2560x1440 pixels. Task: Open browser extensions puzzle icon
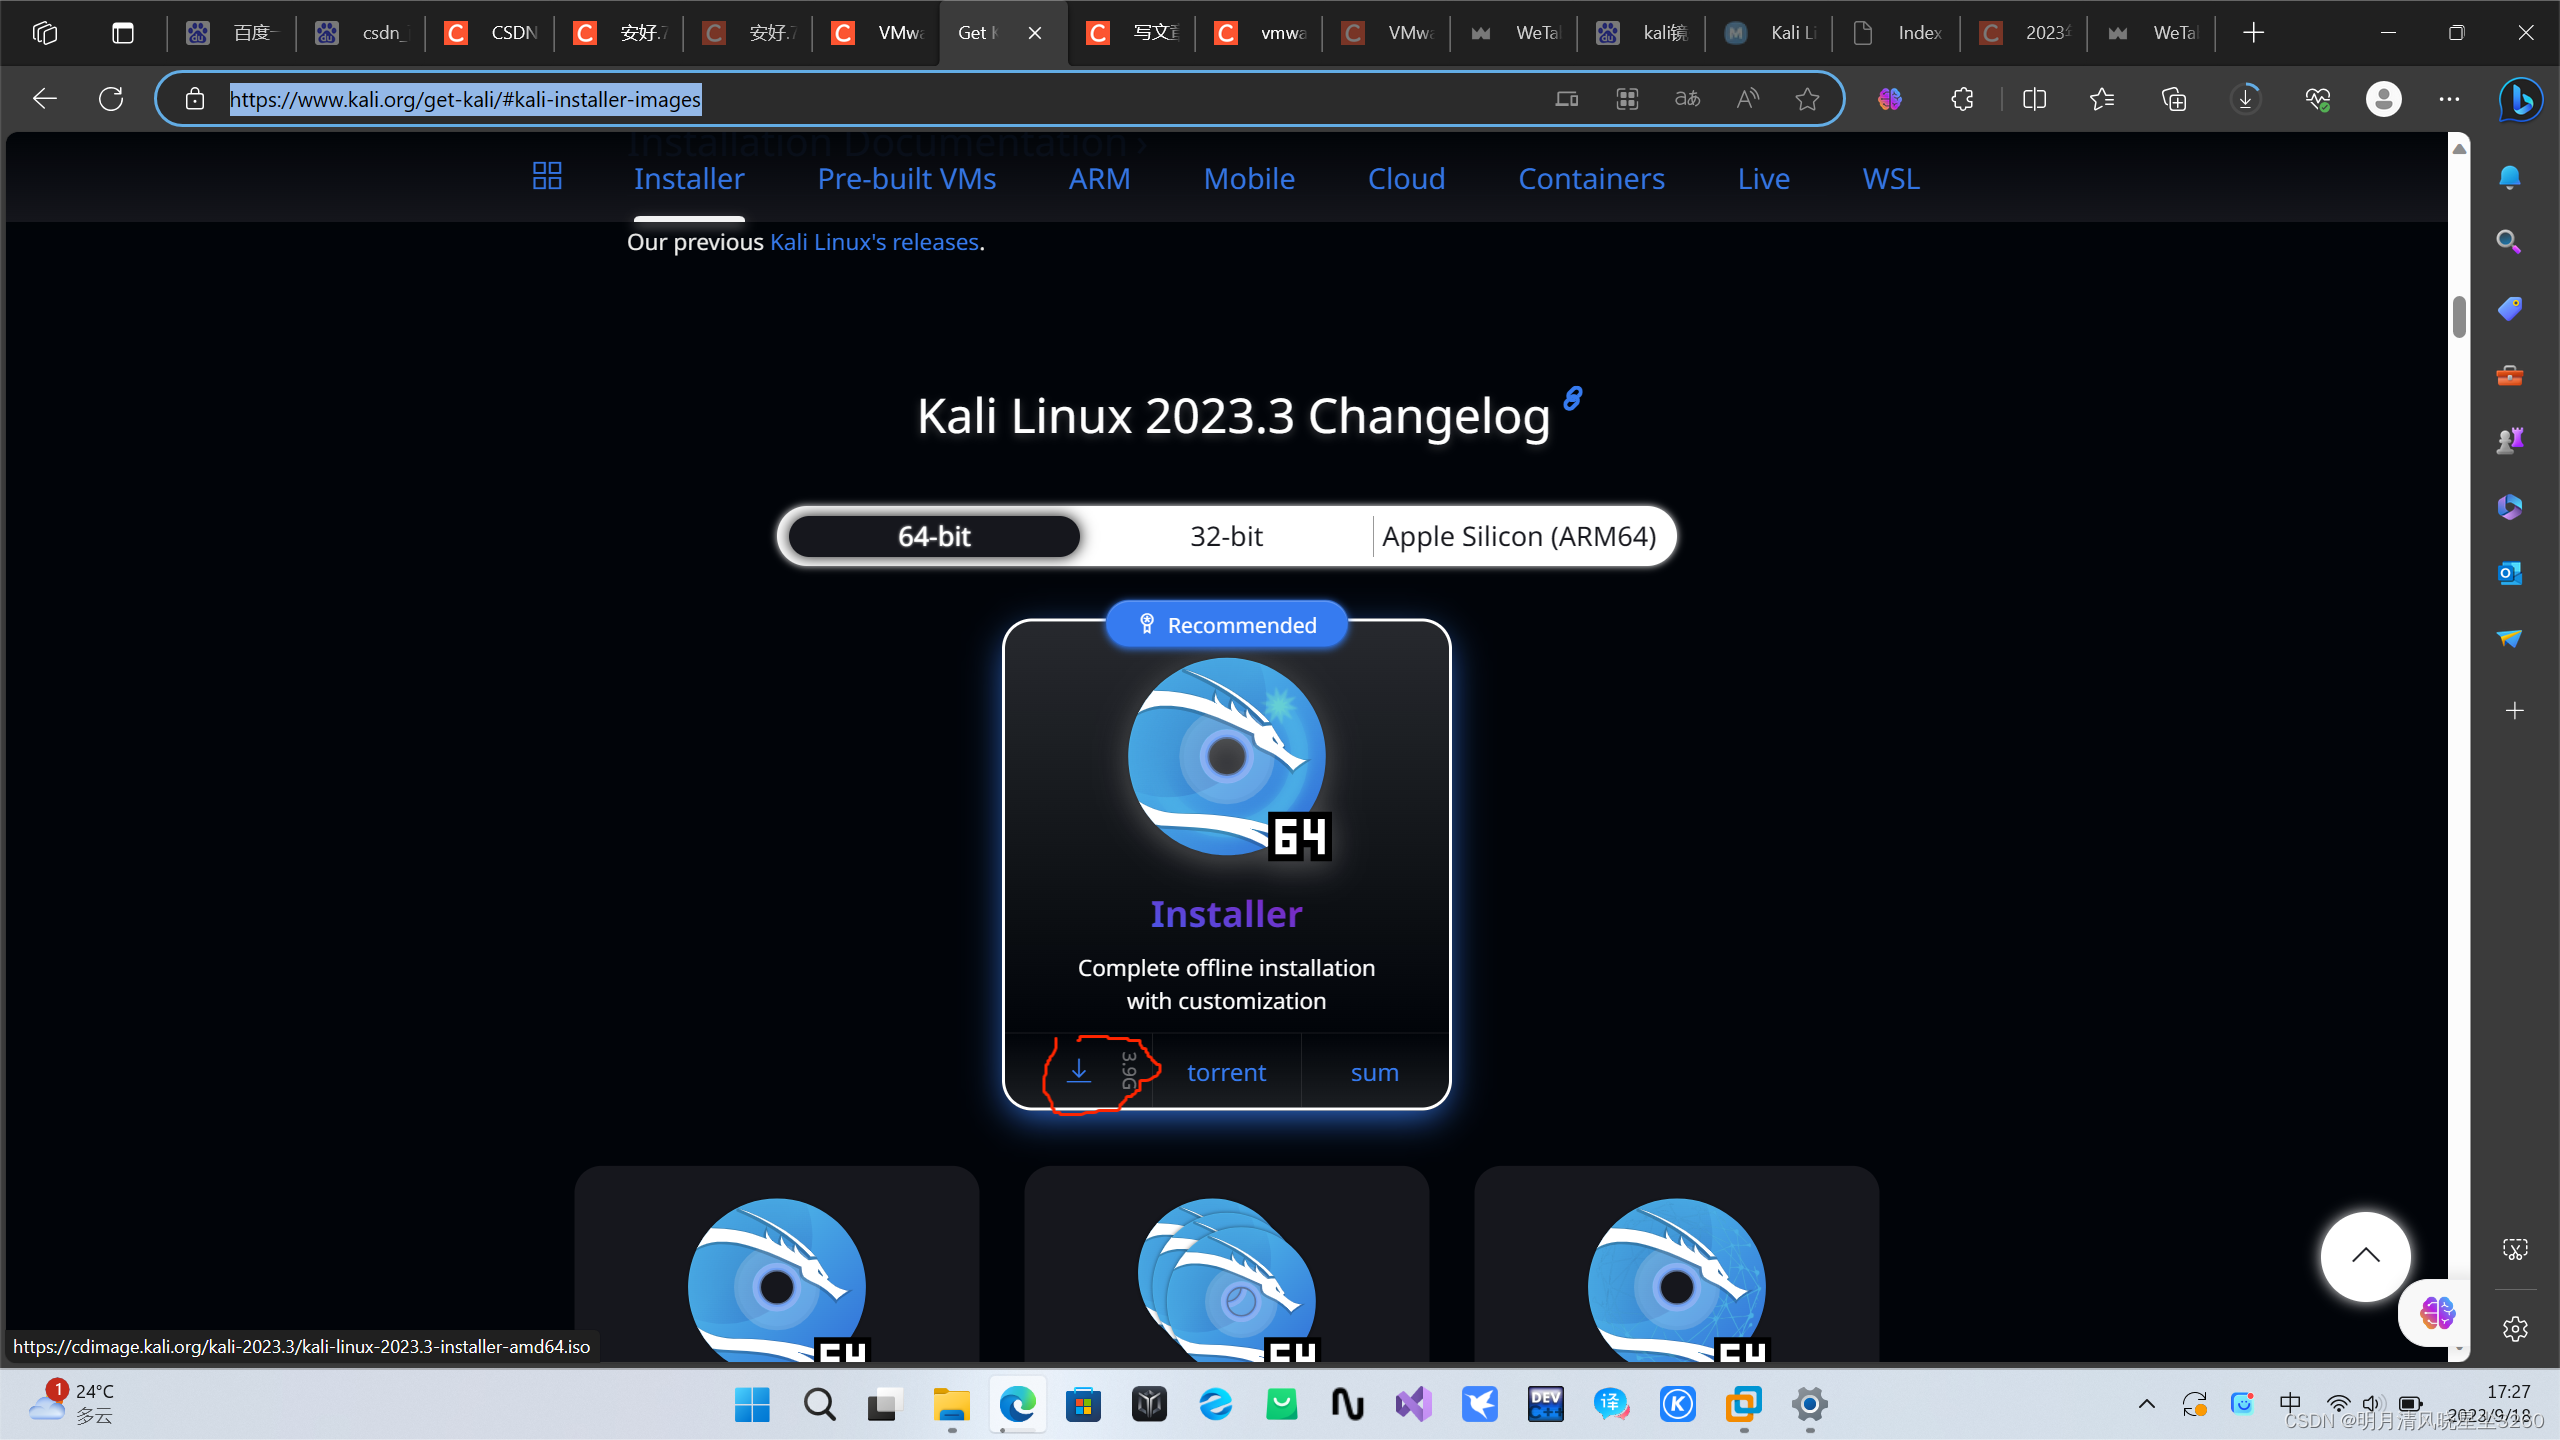point(1962,98)
